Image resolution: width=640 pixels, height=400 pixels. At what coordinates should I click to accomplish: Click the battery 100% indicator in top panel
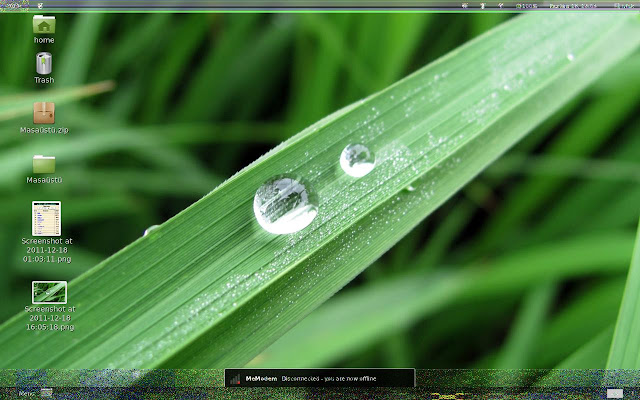coord(527,6)
